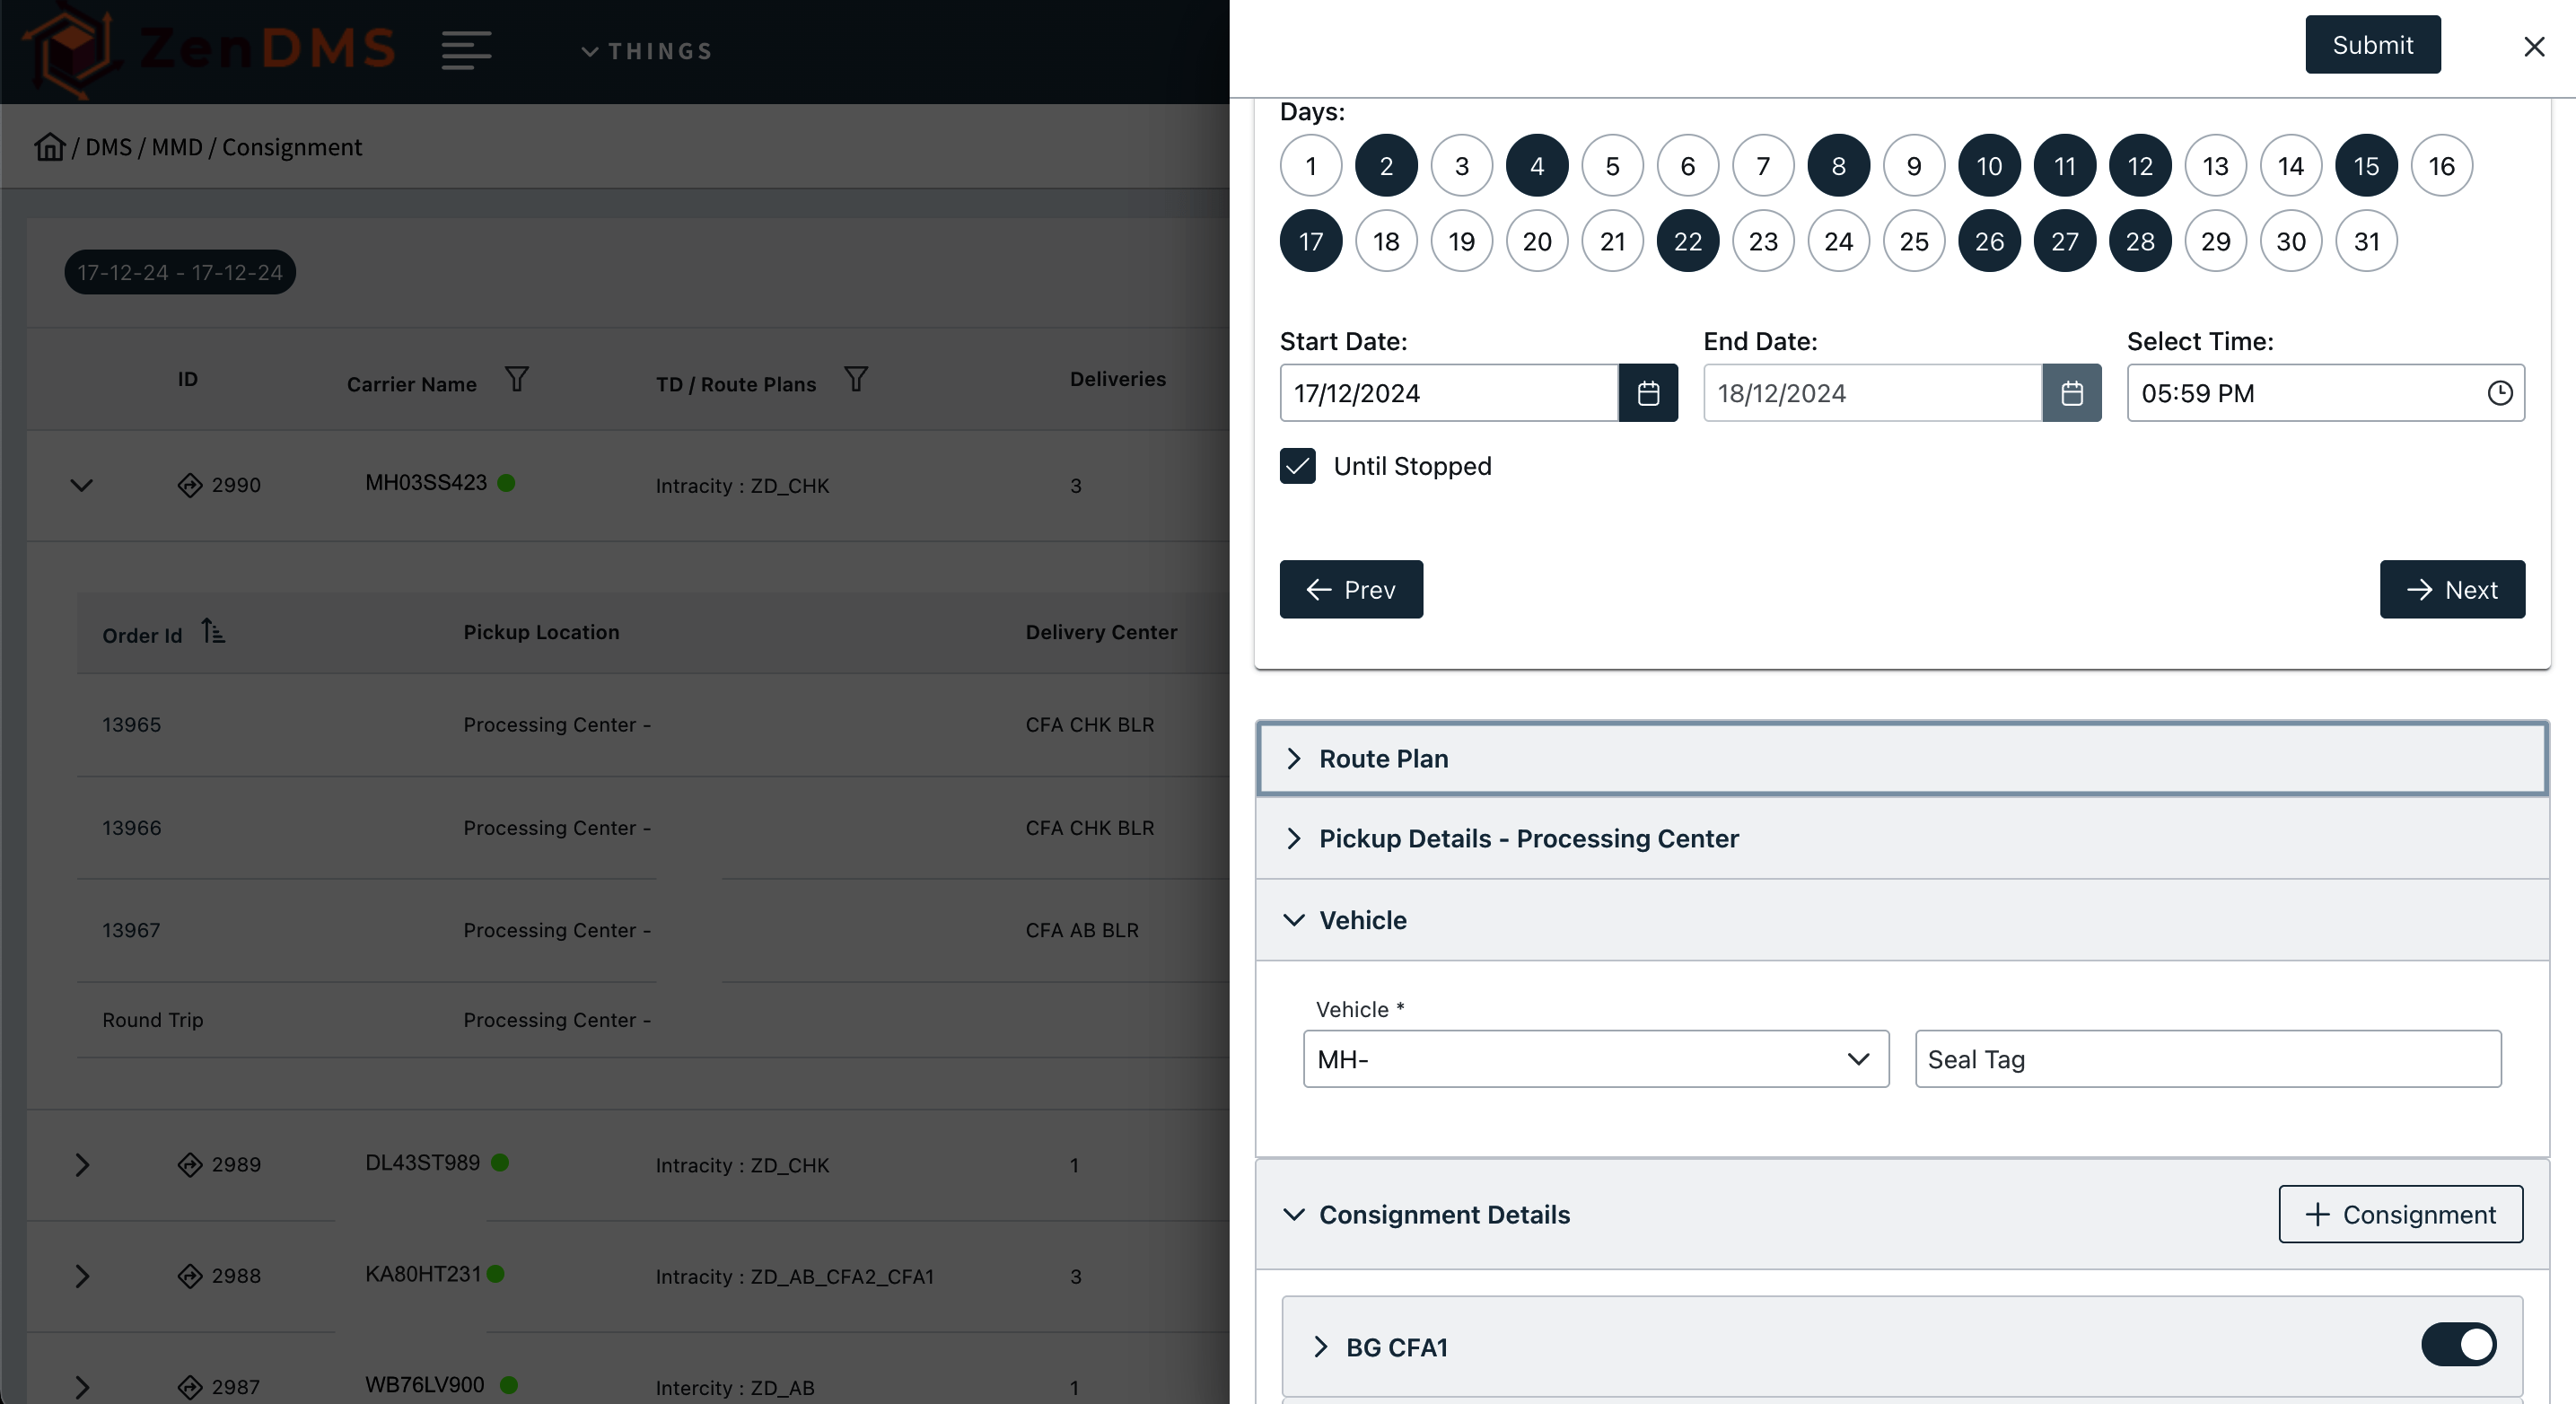Image resolution: width=2576 pixels, height=1404 pixels.
Task: Click the clock icon in Select Time
Action: (2499, 393)
